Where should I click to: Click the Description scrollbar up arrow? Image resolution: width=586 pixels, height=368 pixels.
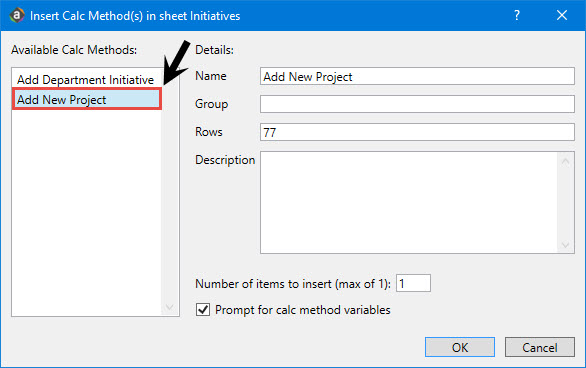tap(565, 161)
